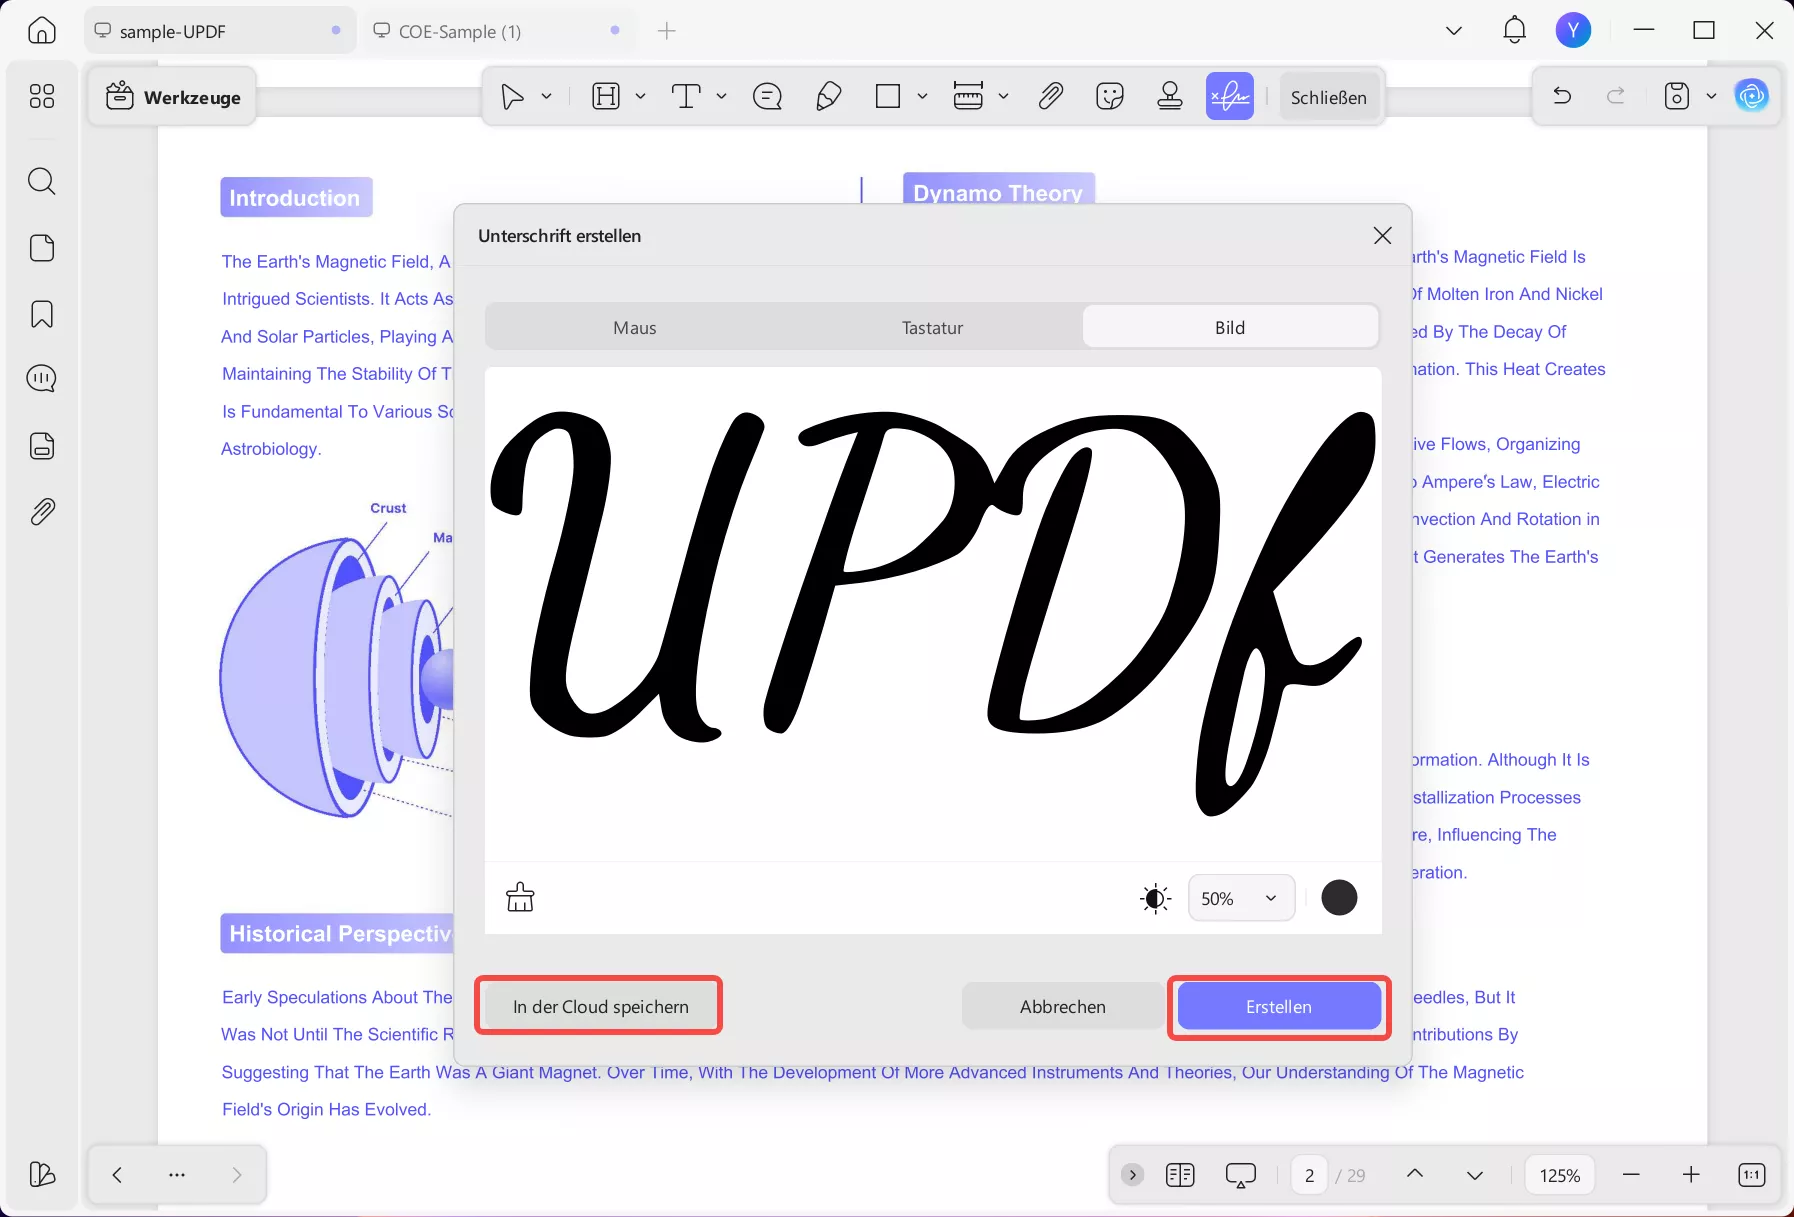The width and height of the screenshot is (1794, 1217).
Task: Expand the text tool dropdown arrow
Action: pos(721,97)
